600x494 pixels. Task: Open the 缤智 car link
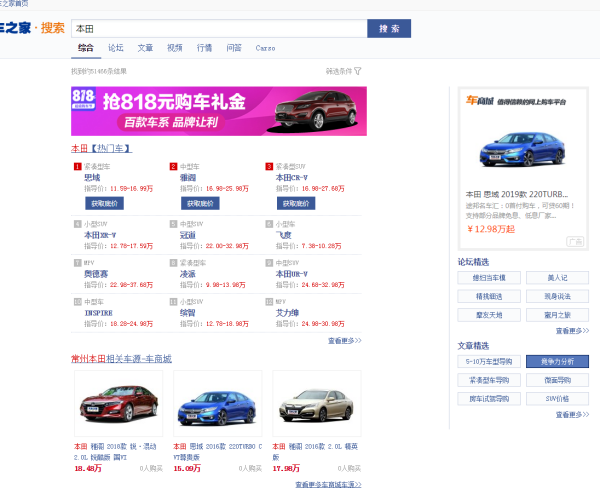[188, 313]
